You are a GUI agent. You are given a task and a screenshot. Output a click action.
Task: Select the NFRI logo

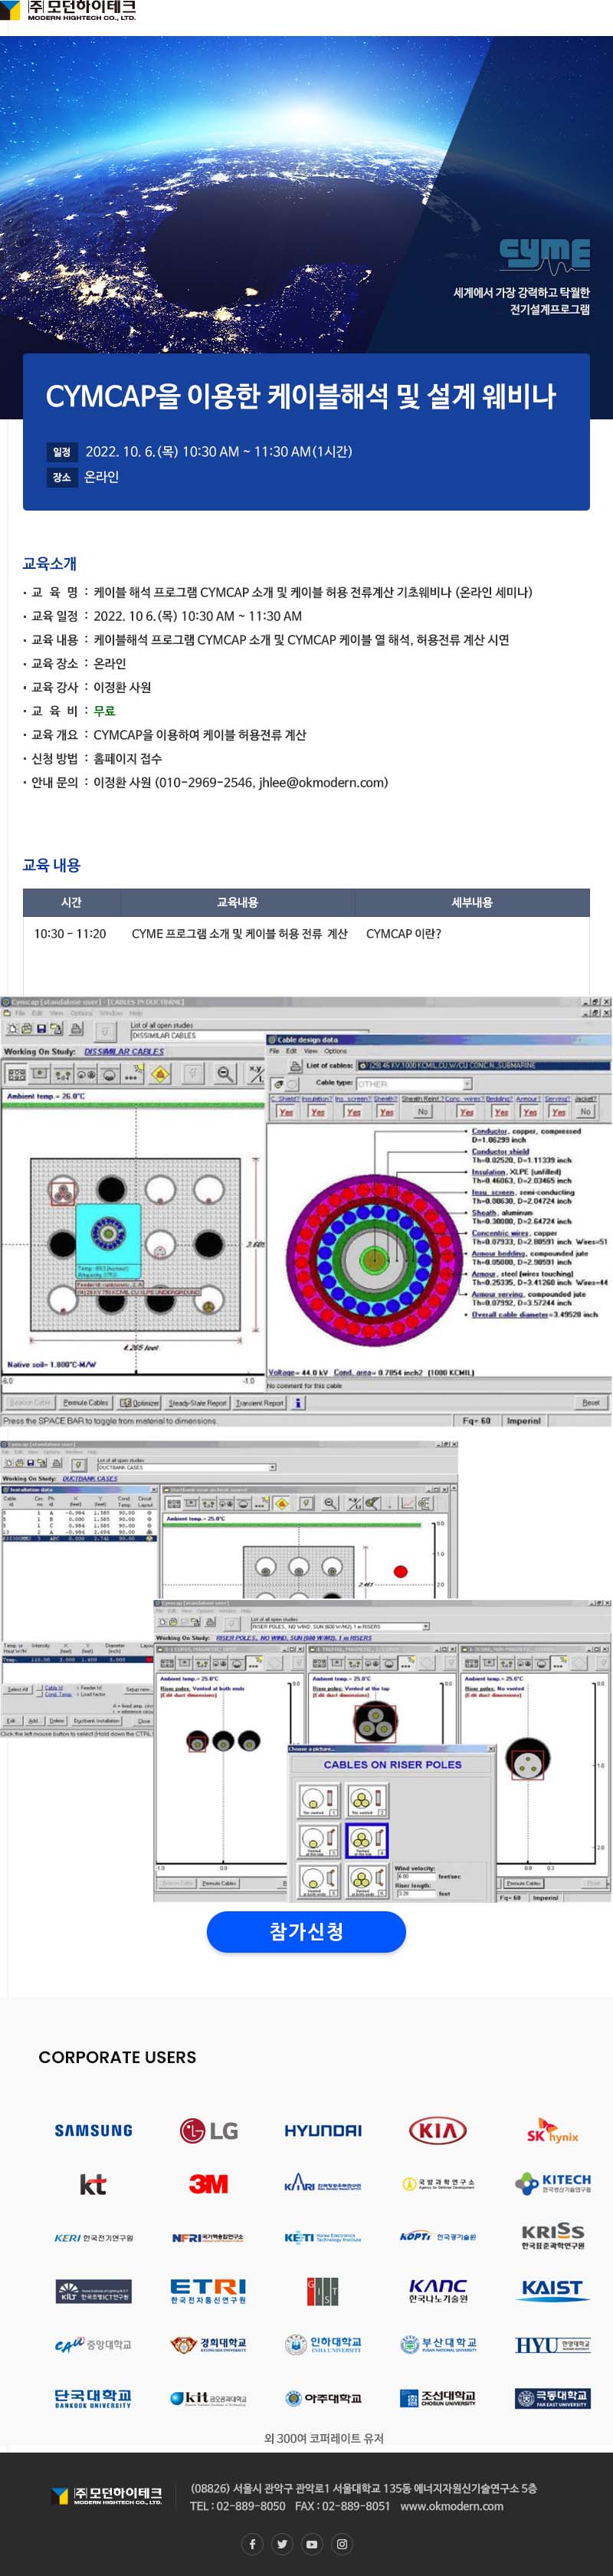(208, 2238)
